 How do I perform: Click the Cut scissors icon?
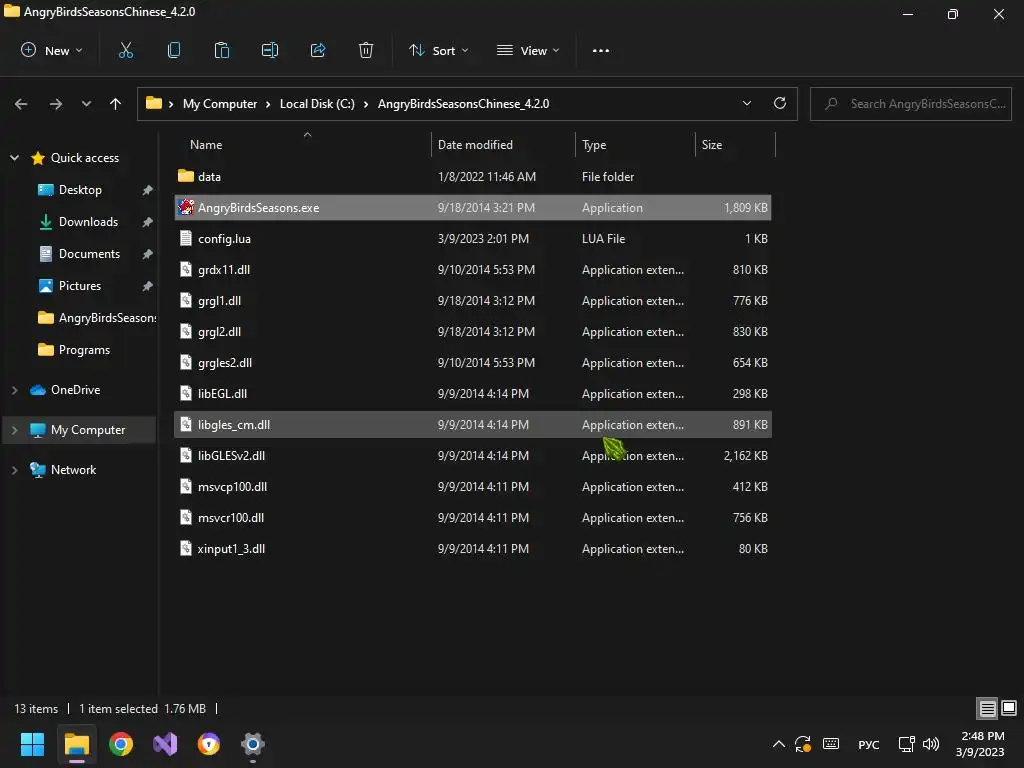tap(125, 50)
